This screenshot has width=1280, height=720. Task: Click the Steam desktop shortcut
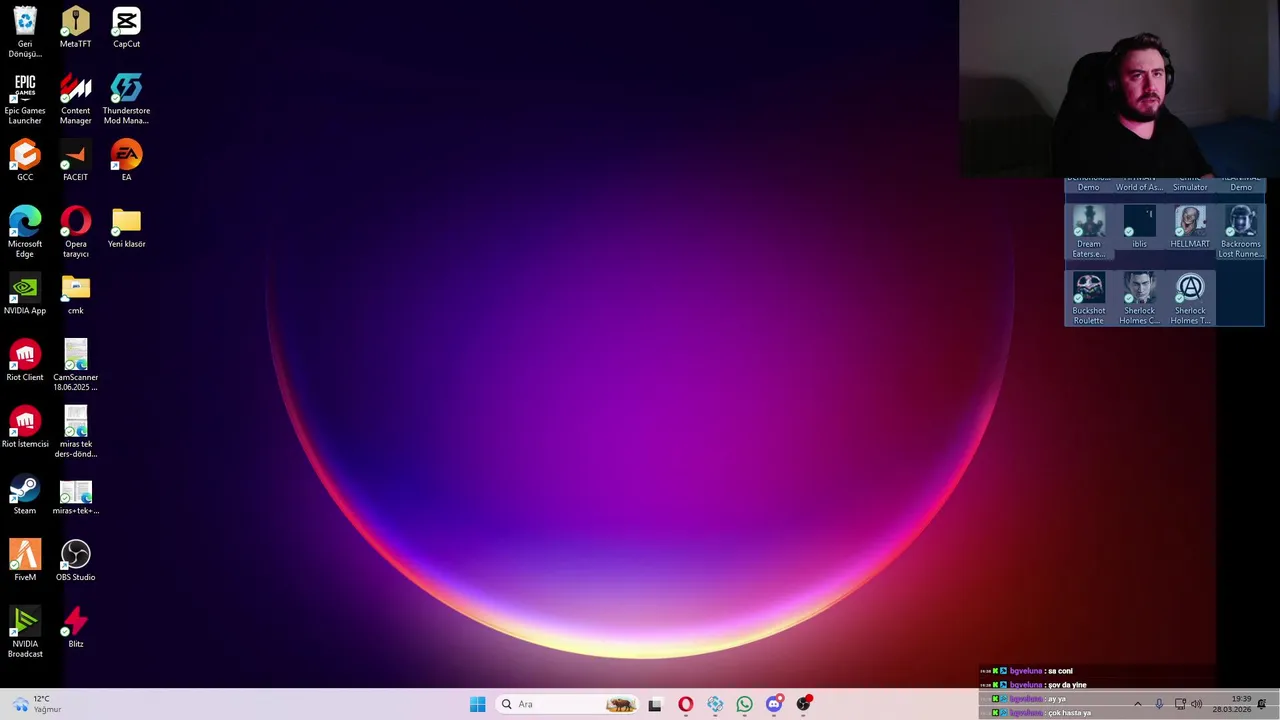[x=25, y=494]
